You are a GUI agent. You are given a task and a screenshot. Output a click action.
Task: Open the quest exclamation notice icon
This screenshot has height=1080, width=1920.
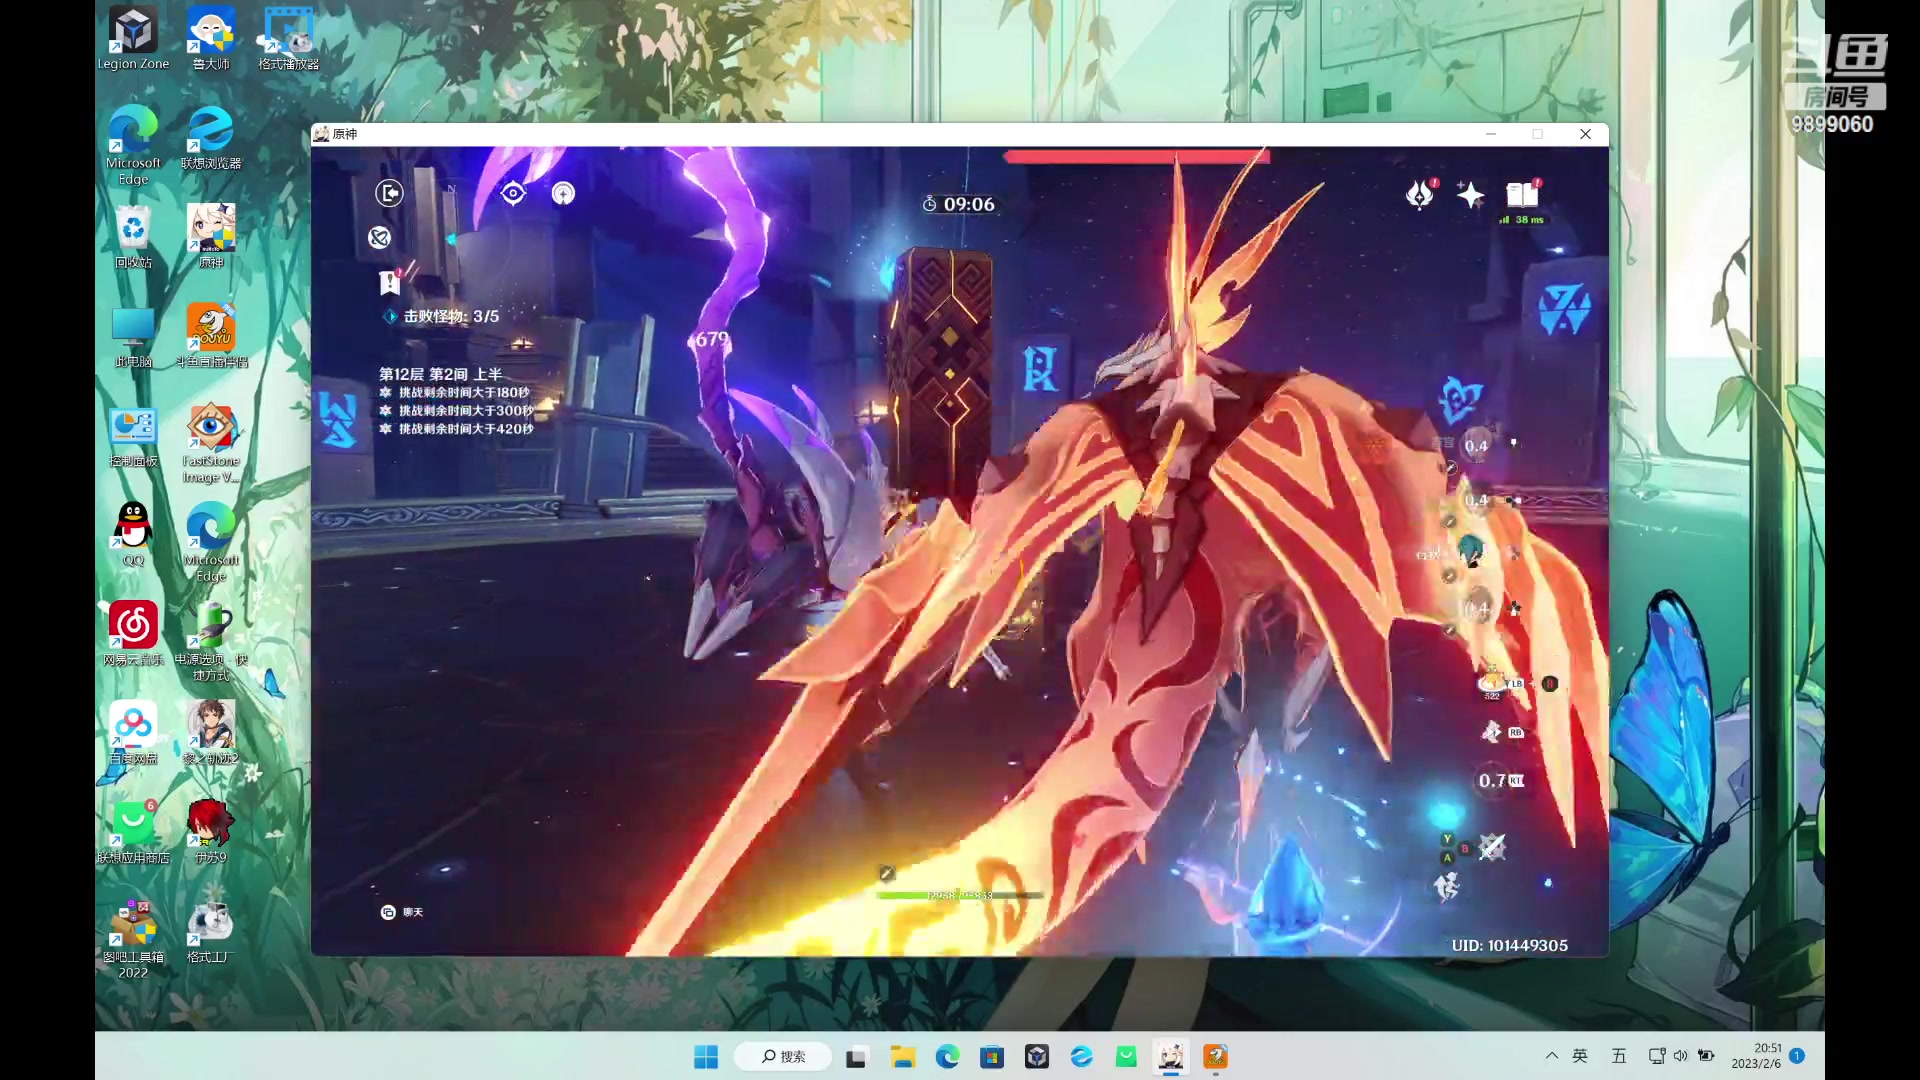coord(390,283)
